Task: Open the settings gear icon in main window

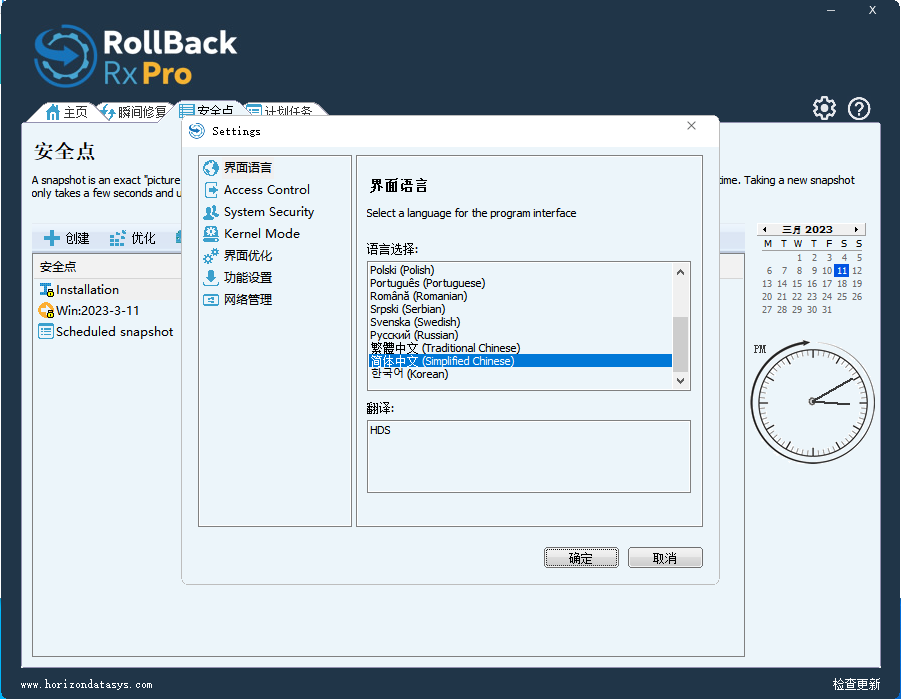Action: (x=824, y=108)
